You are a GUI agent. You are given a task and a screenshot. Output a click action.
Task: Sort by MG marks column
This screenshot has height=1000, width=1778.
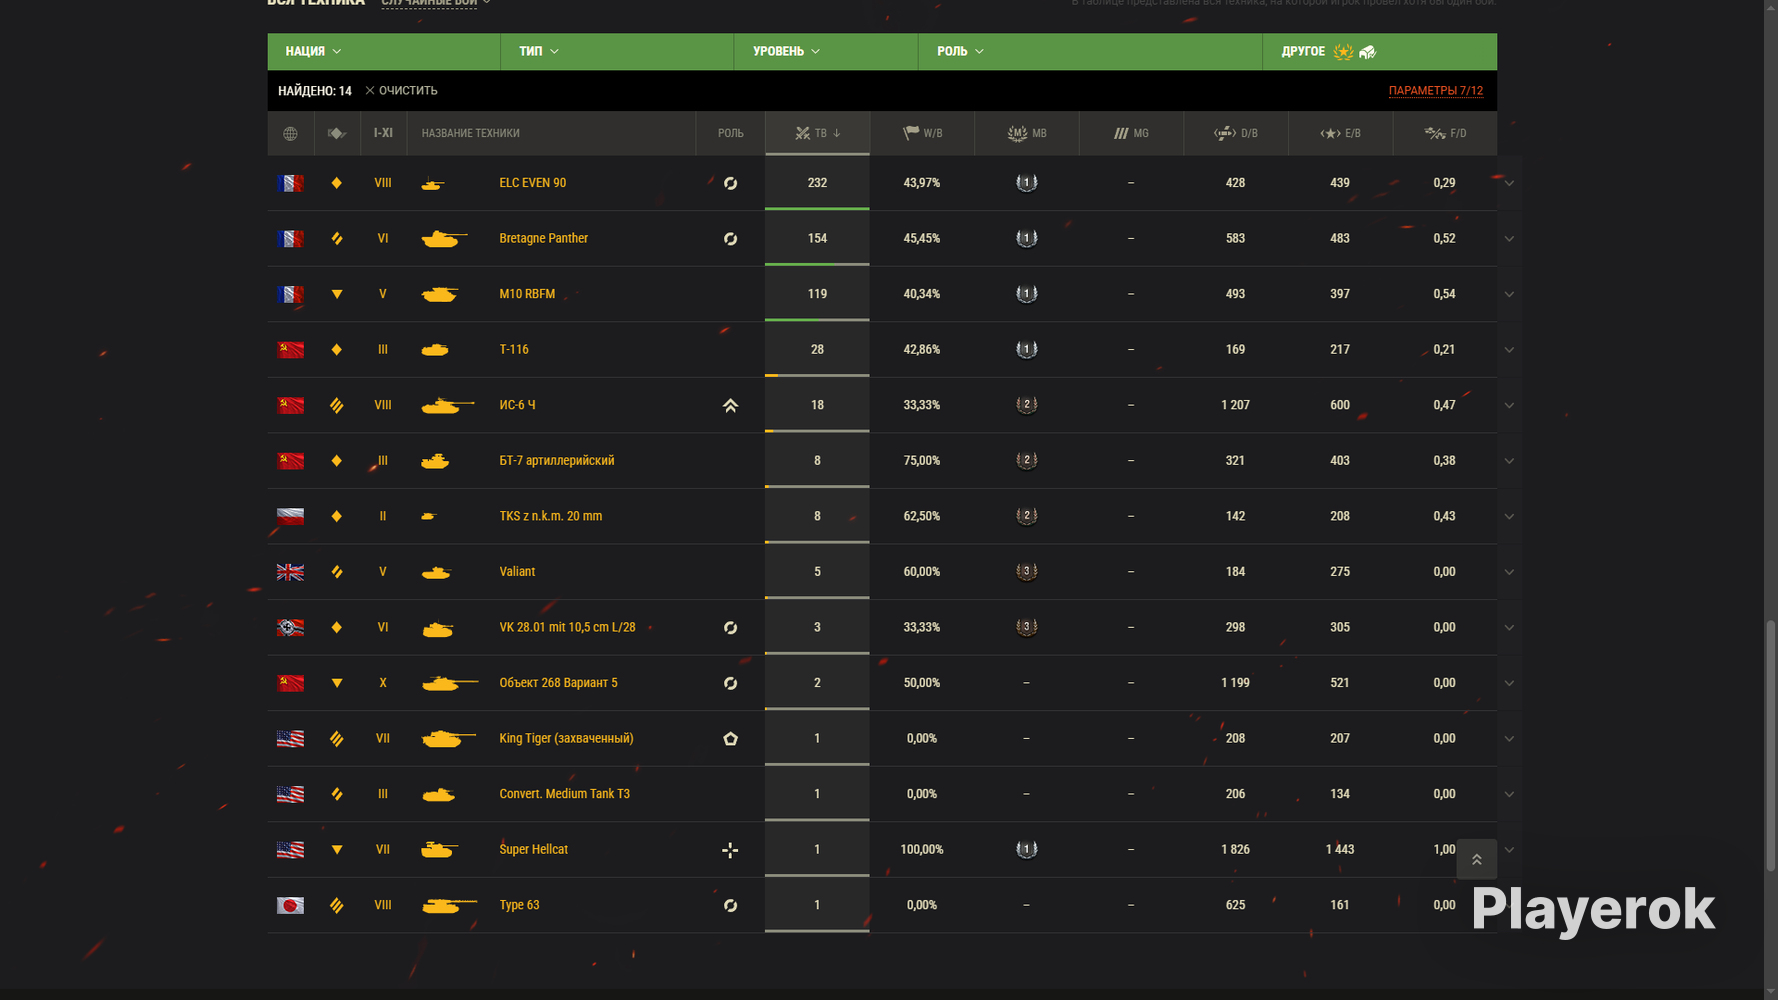point(1131,133)
